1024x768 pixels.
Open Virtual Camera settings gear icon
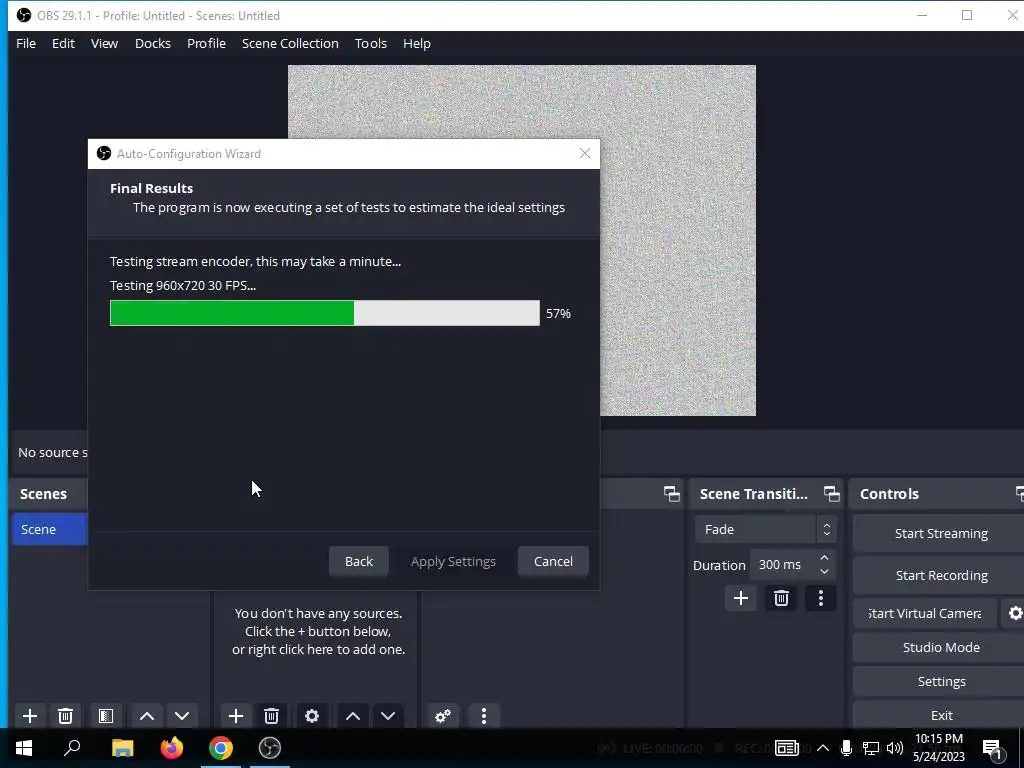click(1014, 613)
